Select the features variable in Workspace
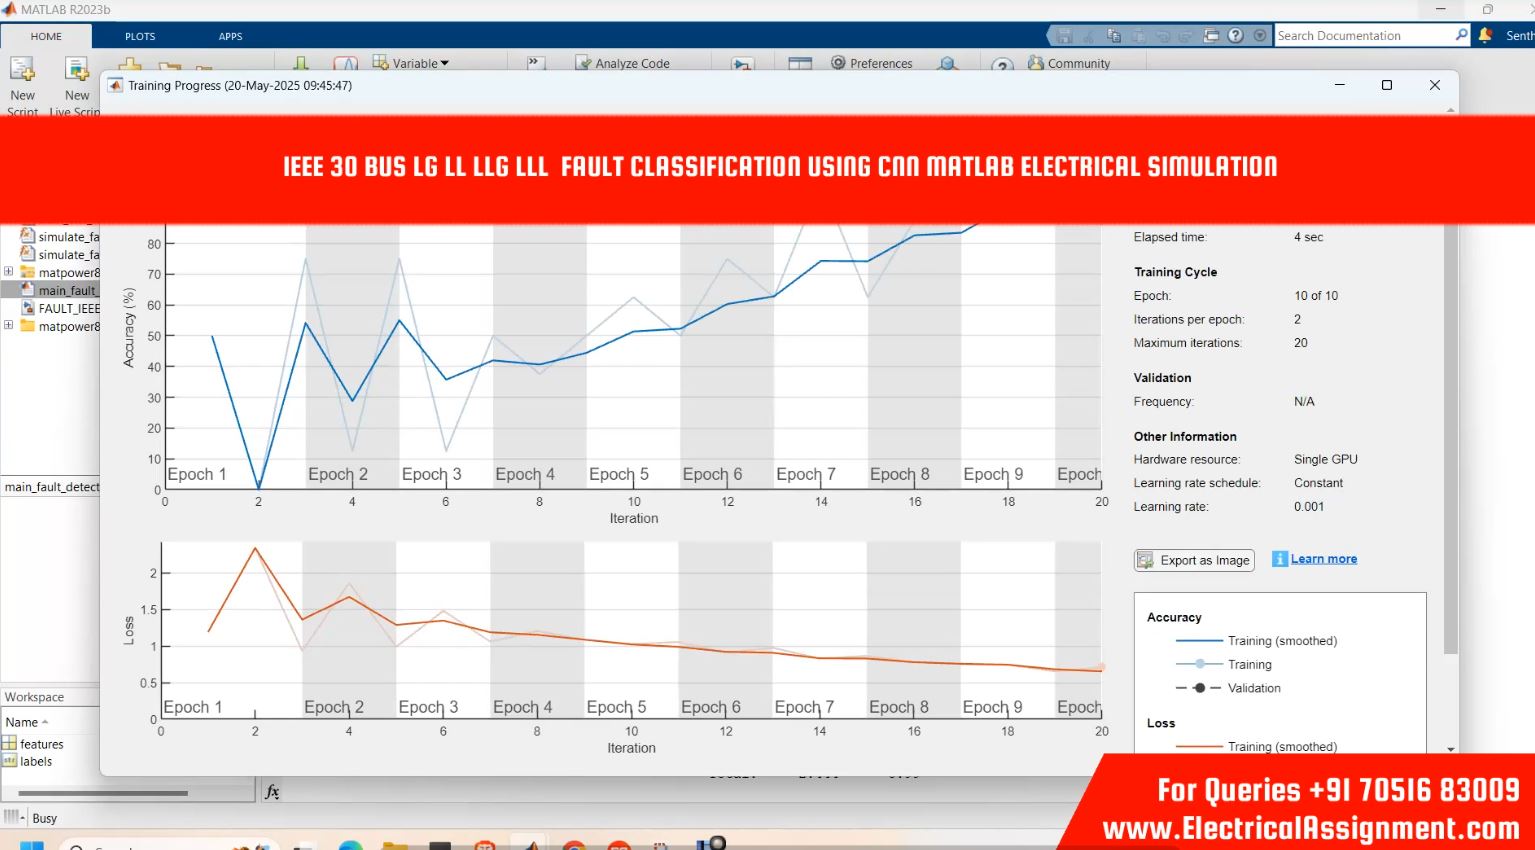The image size is (1535, 850). pos(41,744)
